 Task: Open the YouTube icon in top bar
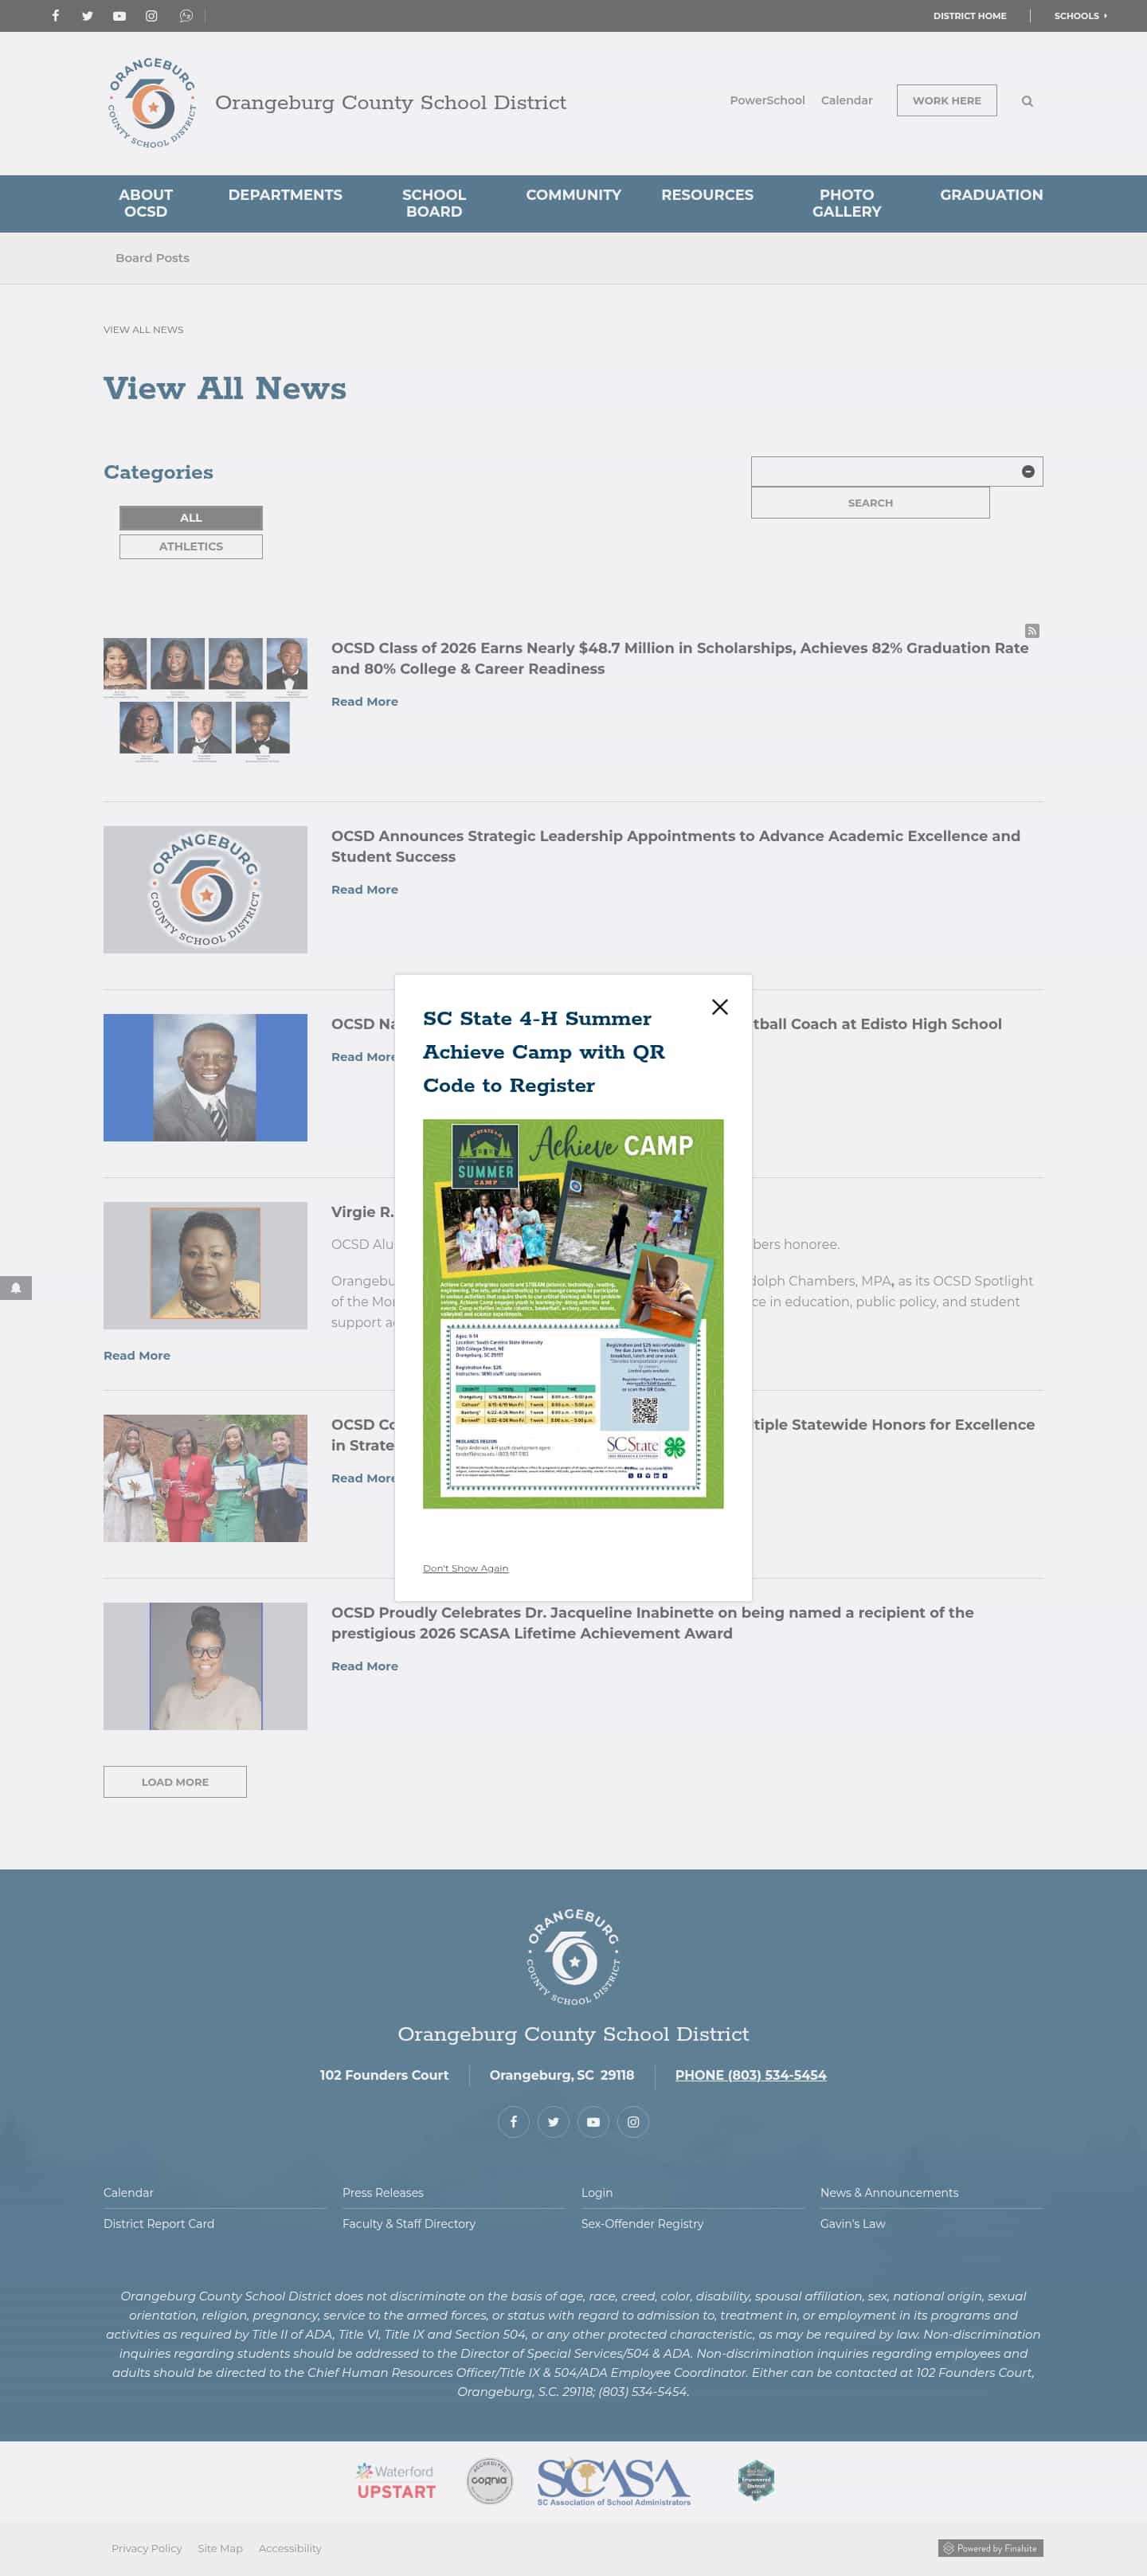click(119, 16)
